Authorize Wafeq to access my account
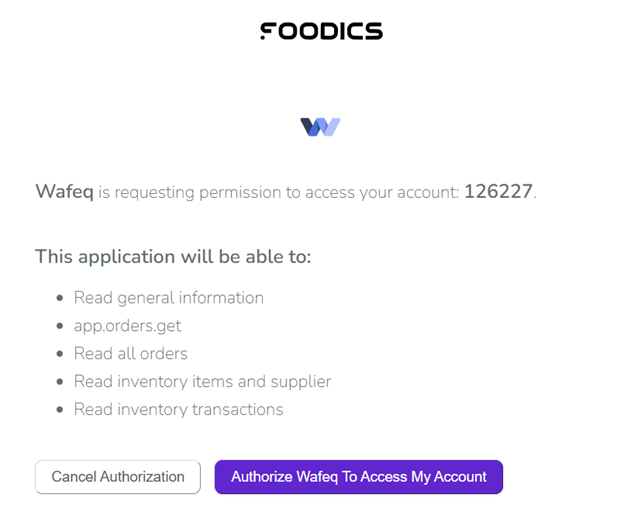 click(x=358, y=477)
